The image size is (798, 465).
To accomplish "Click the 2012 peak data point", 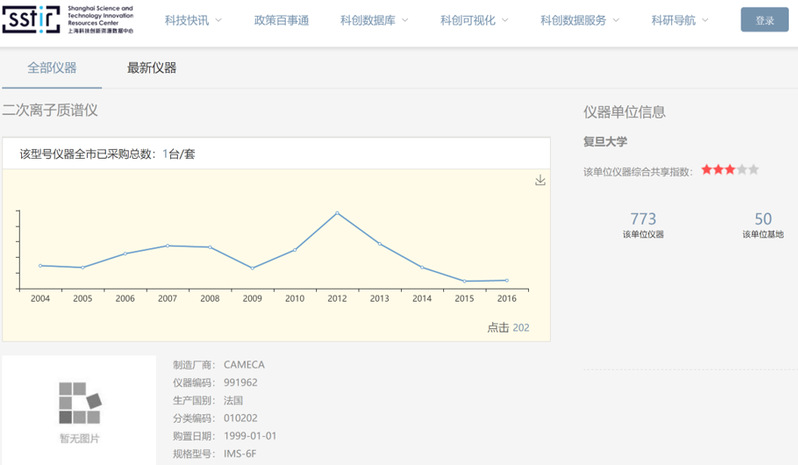I will click(337, 213).
